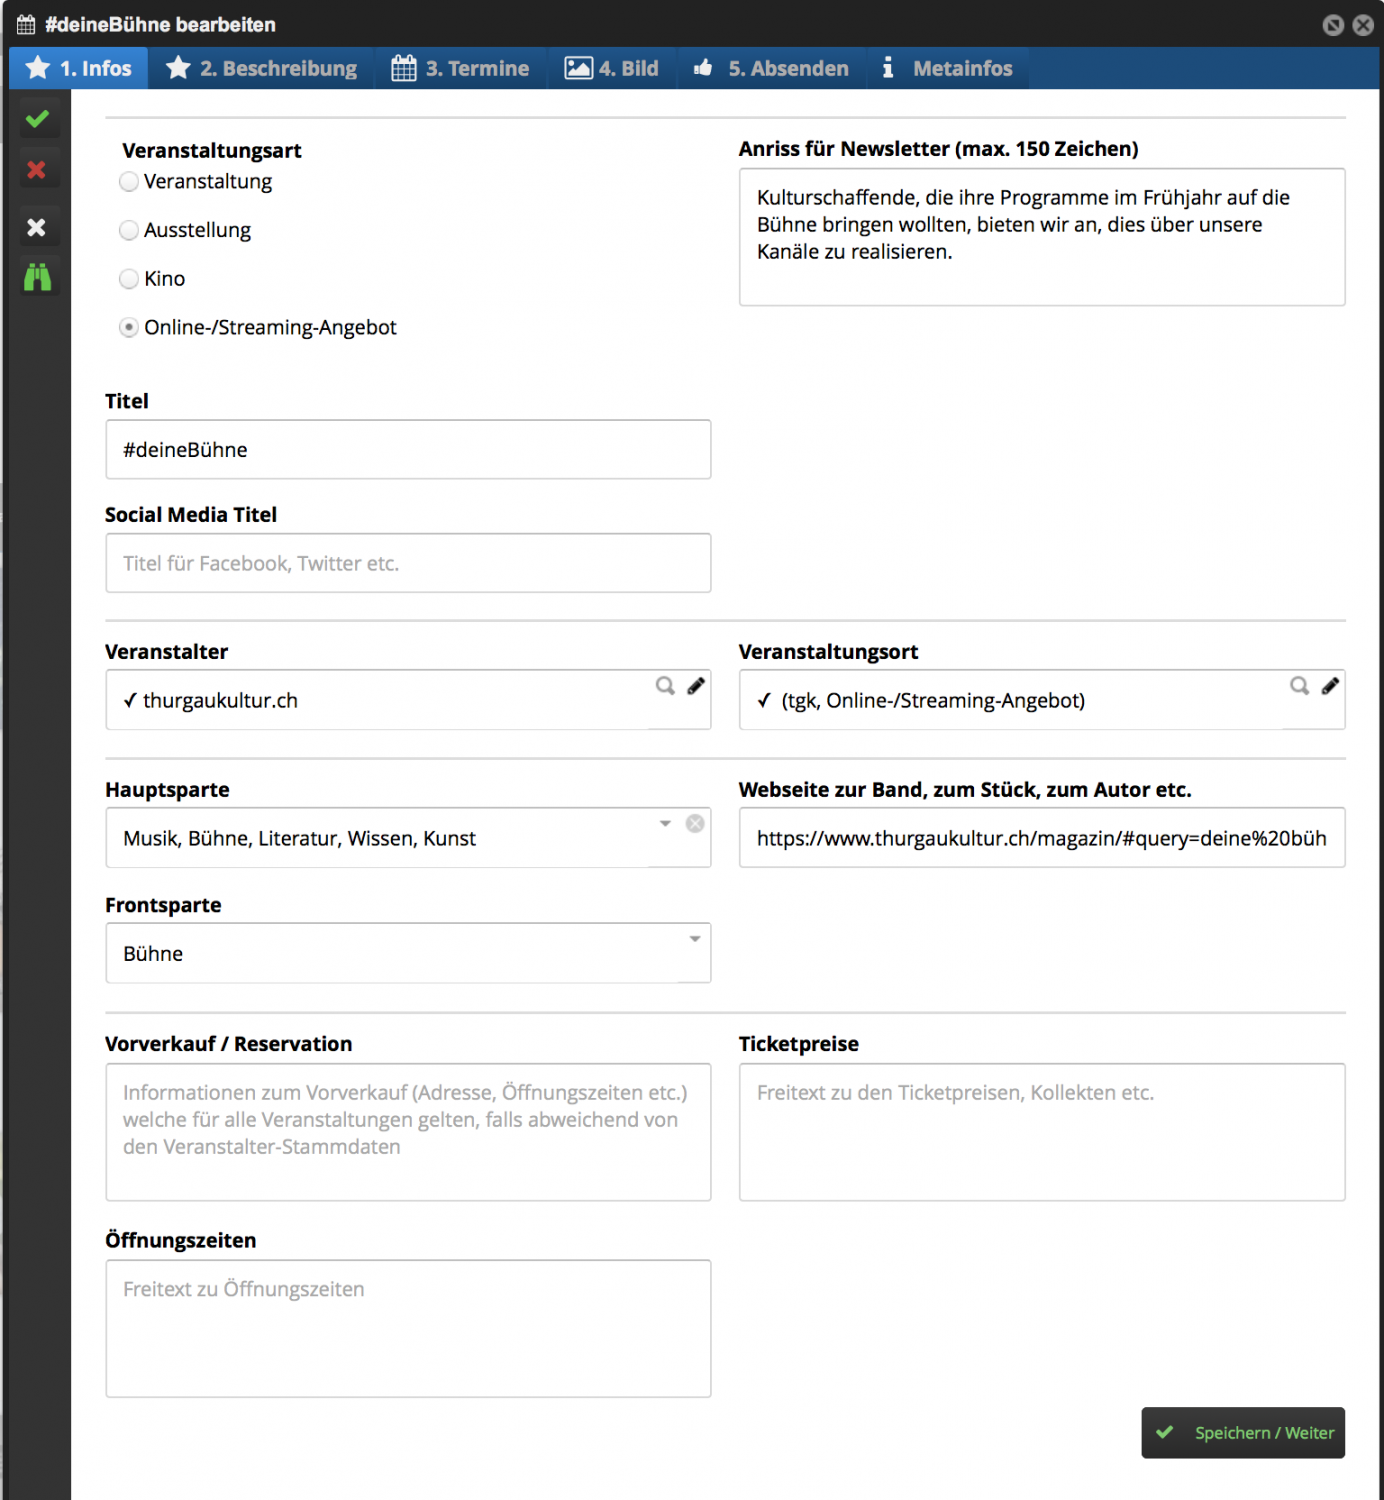The width and height of the screenshot is (1384, 1500).
Task: Select the Ausstellung radio button
Action: point(129,230)
